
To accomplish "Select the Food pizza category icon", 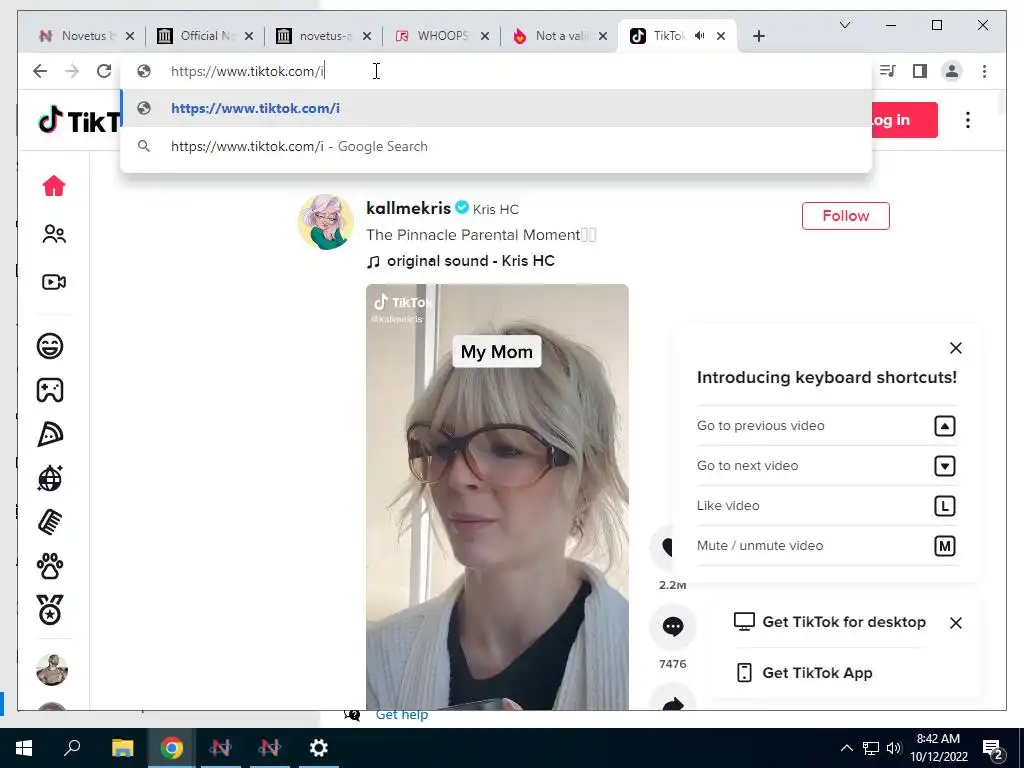I will point(50,434).
